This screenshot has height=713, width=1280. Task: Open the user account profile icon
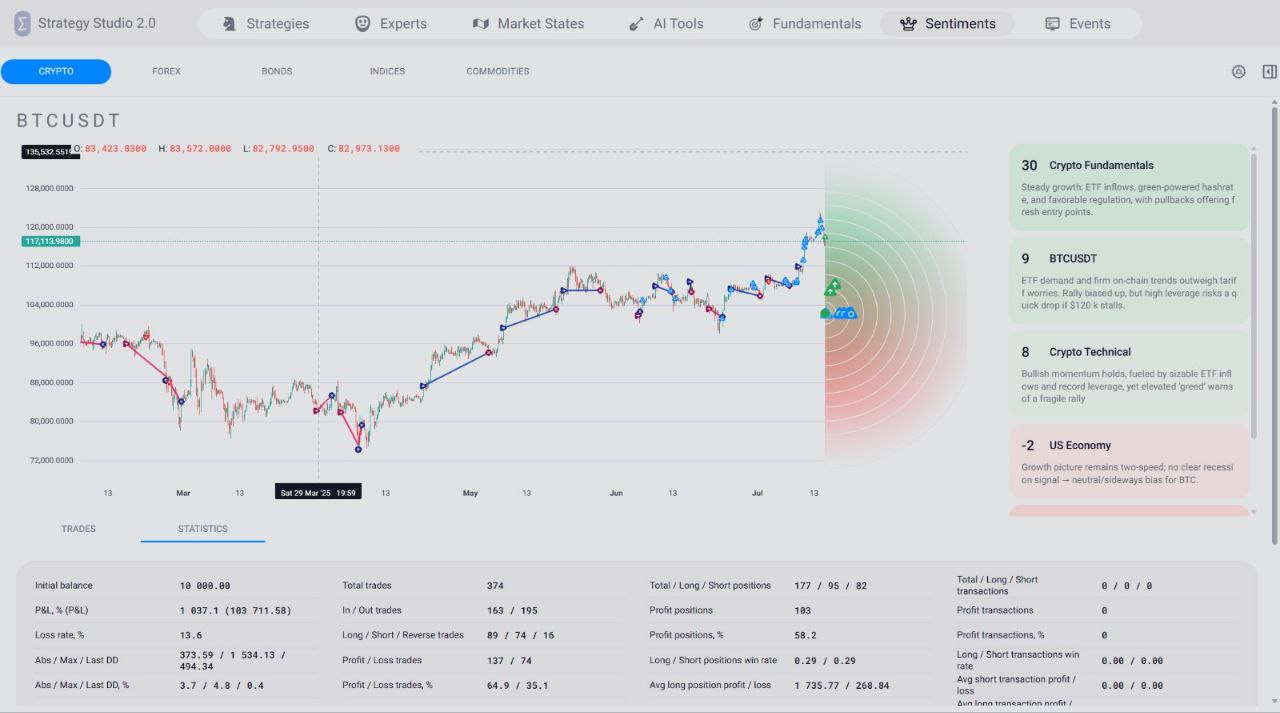click(x=1238, y=72)
